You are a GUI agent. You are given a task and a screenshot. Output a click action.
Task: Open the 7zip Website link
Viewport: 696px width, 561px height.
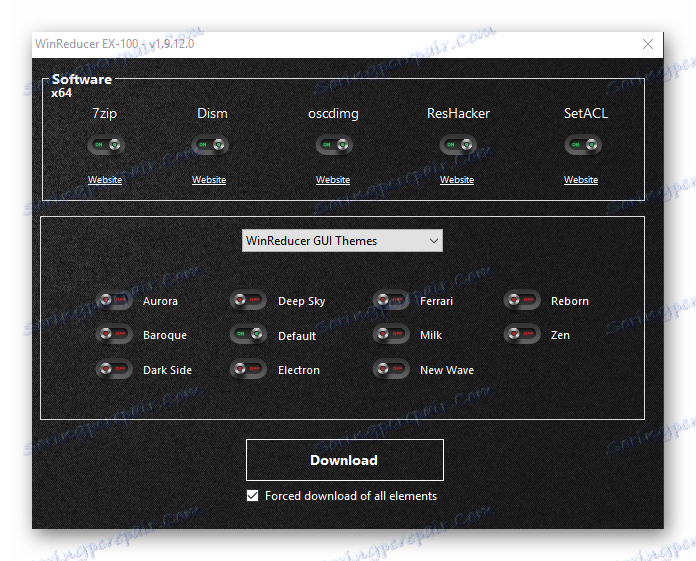pyautogui.click(x=105, y=180)
